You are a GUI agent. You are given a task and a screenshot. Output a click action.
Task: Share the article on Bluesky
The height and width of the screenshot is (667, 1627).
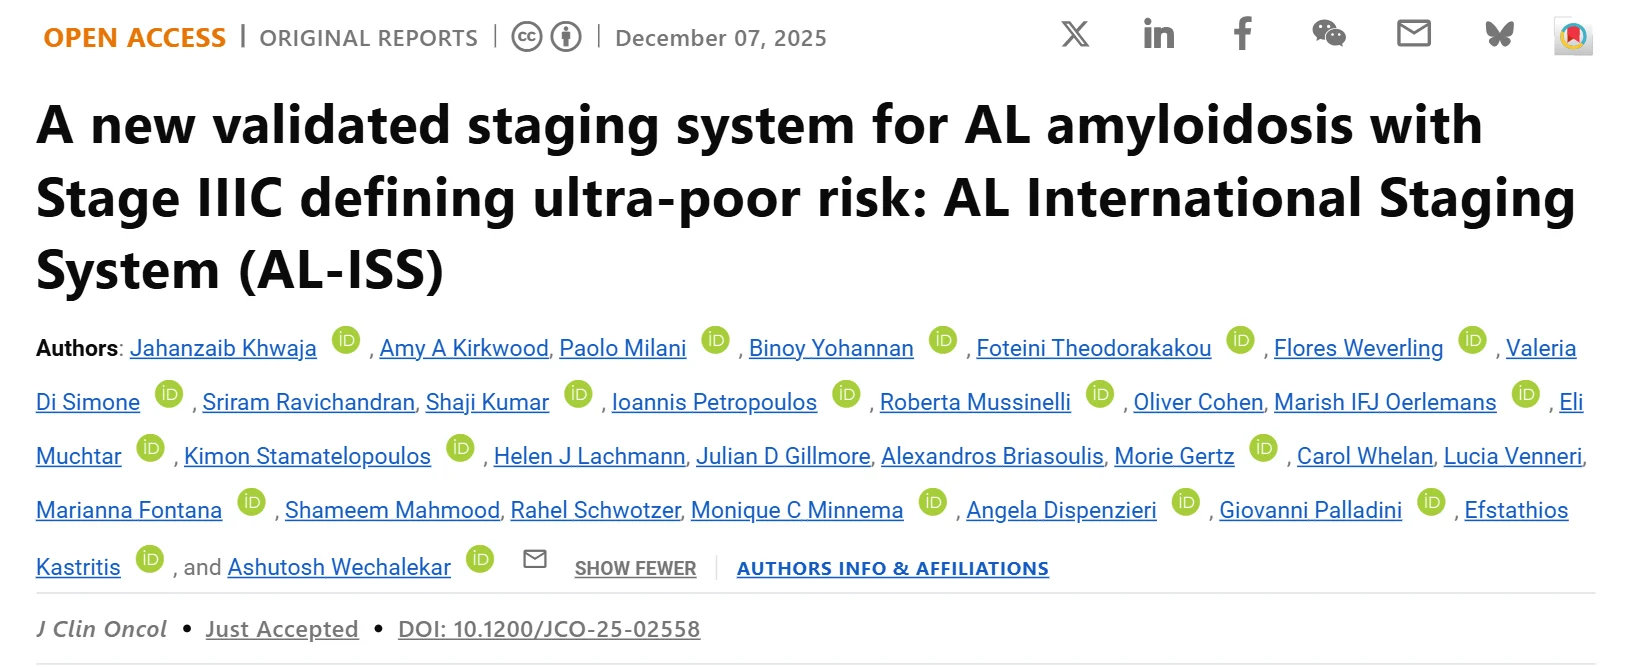click(1498, 35)
